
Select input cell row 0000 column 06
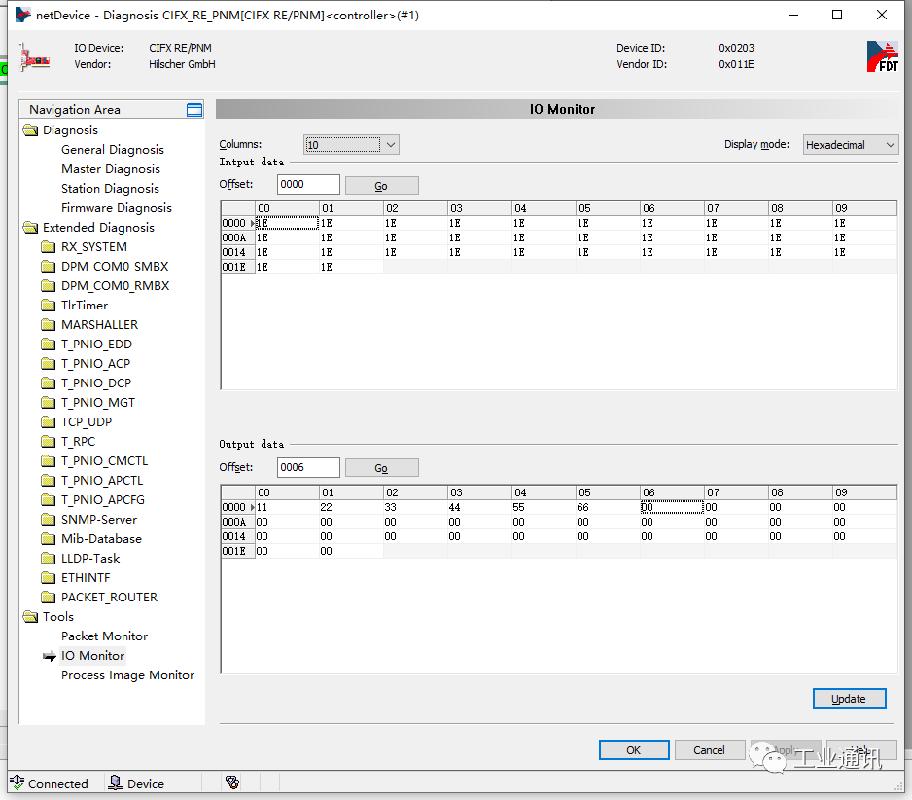point(672,223)
